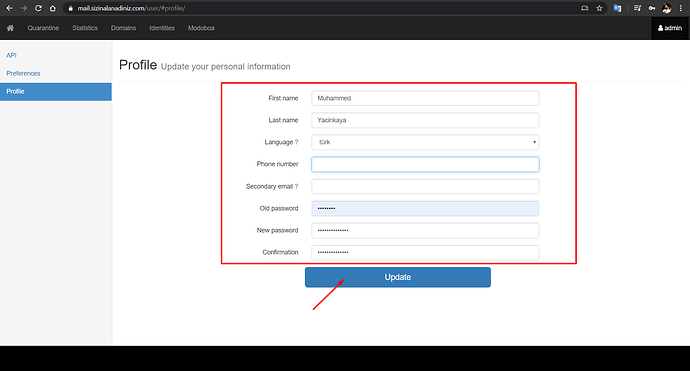This screenshot has height=371, width=690.
Task: View site security info via lock icon
Action: [x=70, y=8]
